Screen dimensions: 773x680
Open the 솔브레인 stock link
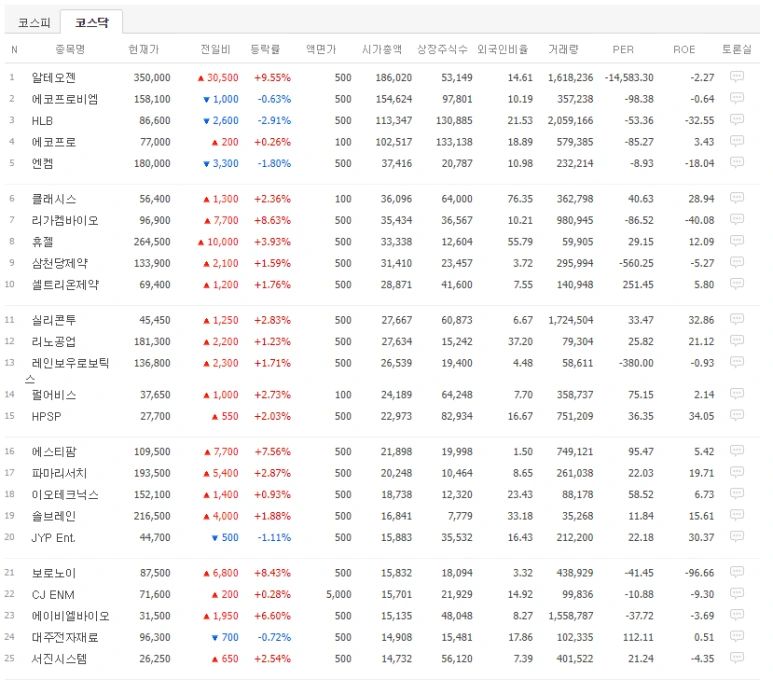pos(53,516)
